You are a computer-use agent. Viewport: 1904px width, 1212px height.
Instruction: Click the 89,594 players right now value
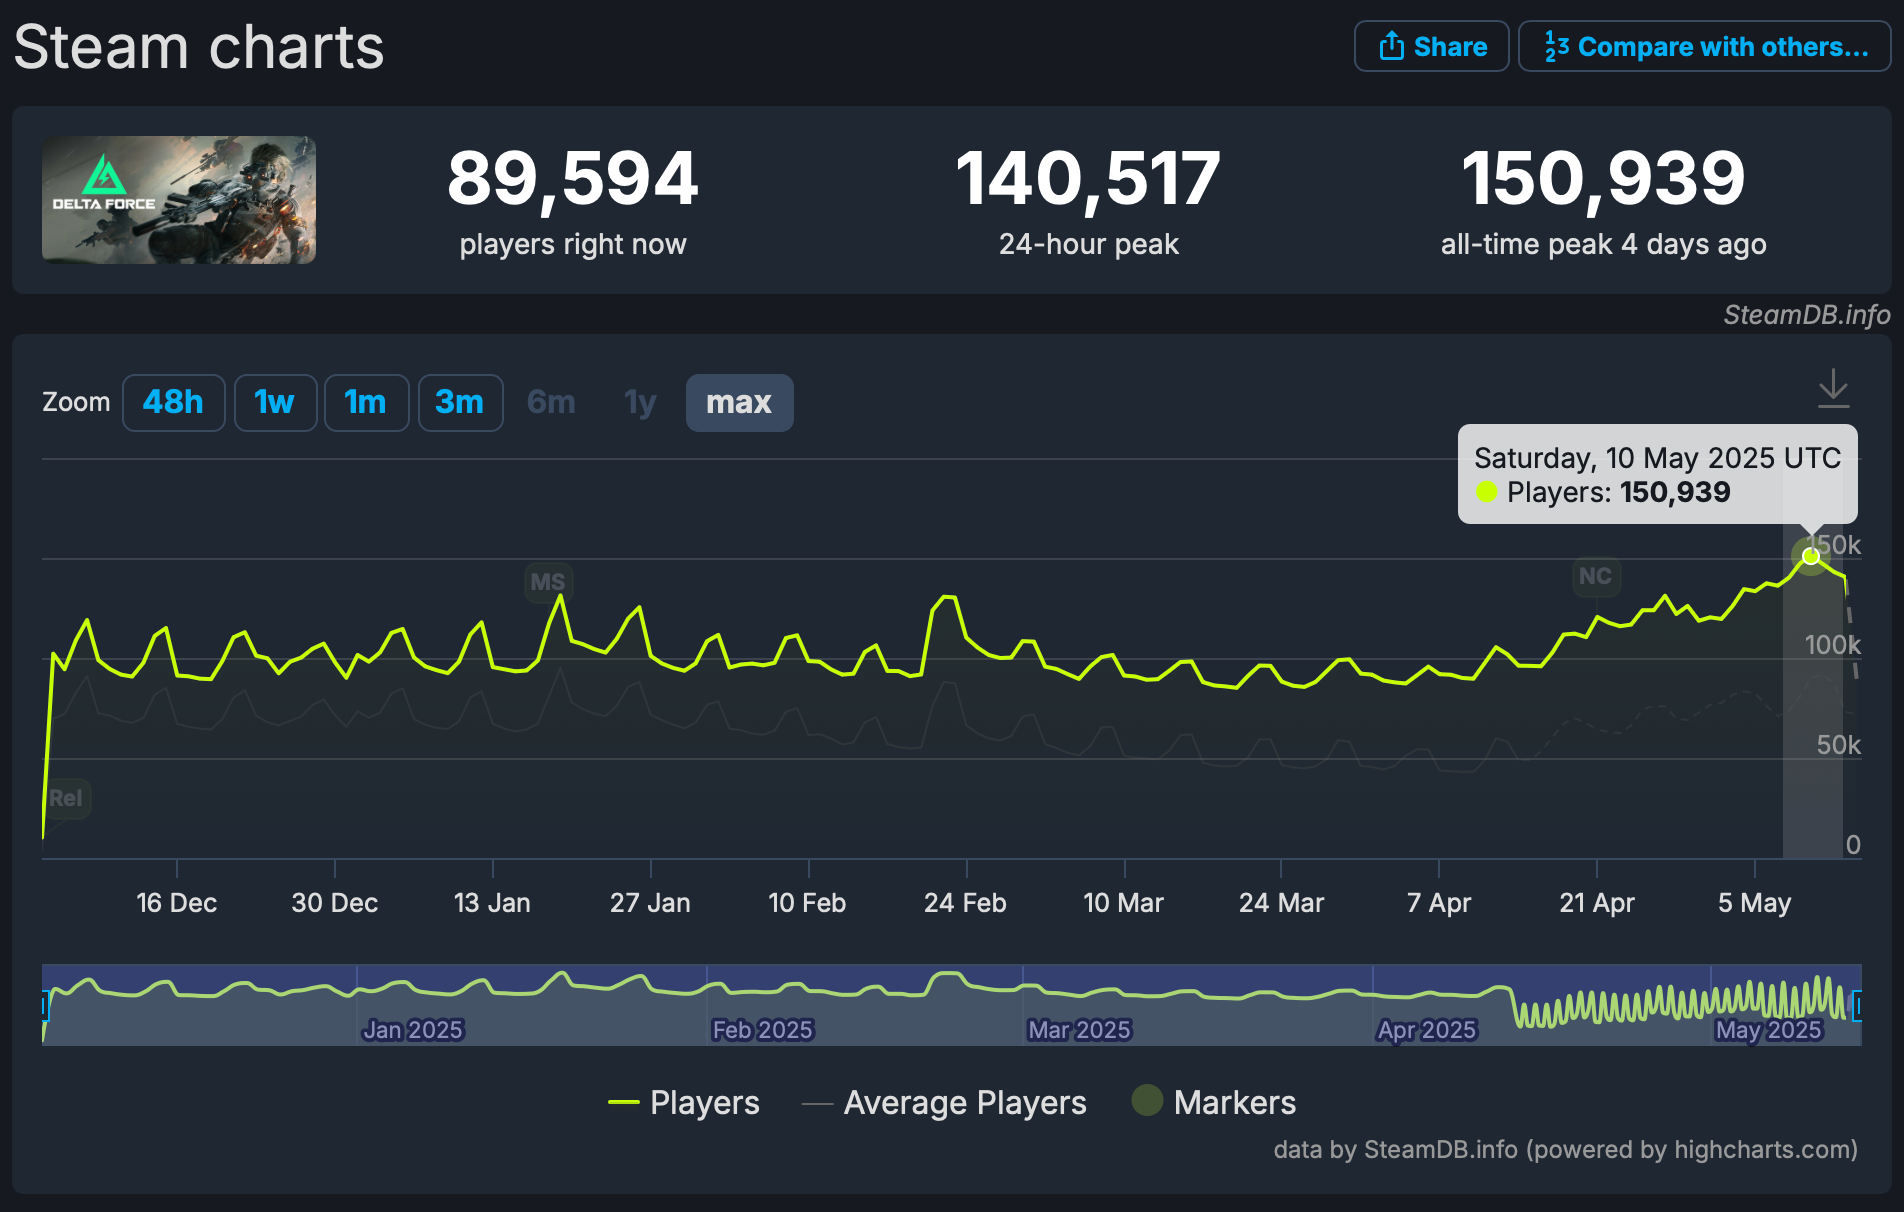click(x=573, y=180)
